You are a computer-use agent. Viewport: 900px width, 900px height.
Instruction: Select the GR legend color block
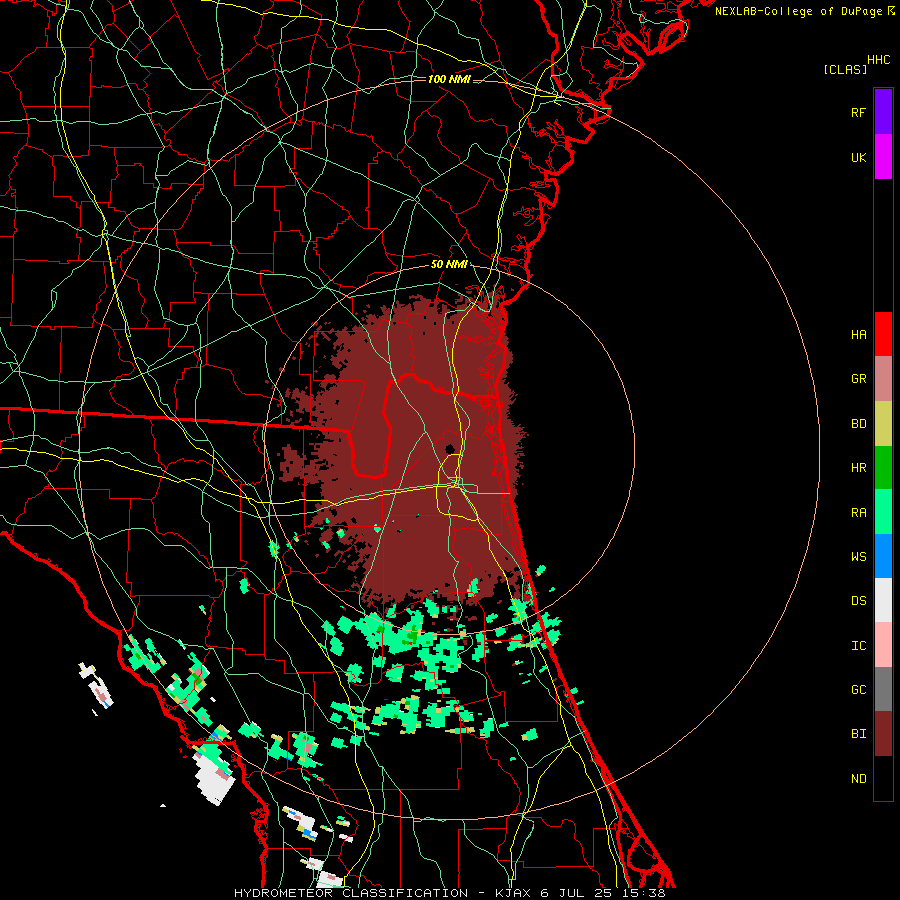point(883,379)
